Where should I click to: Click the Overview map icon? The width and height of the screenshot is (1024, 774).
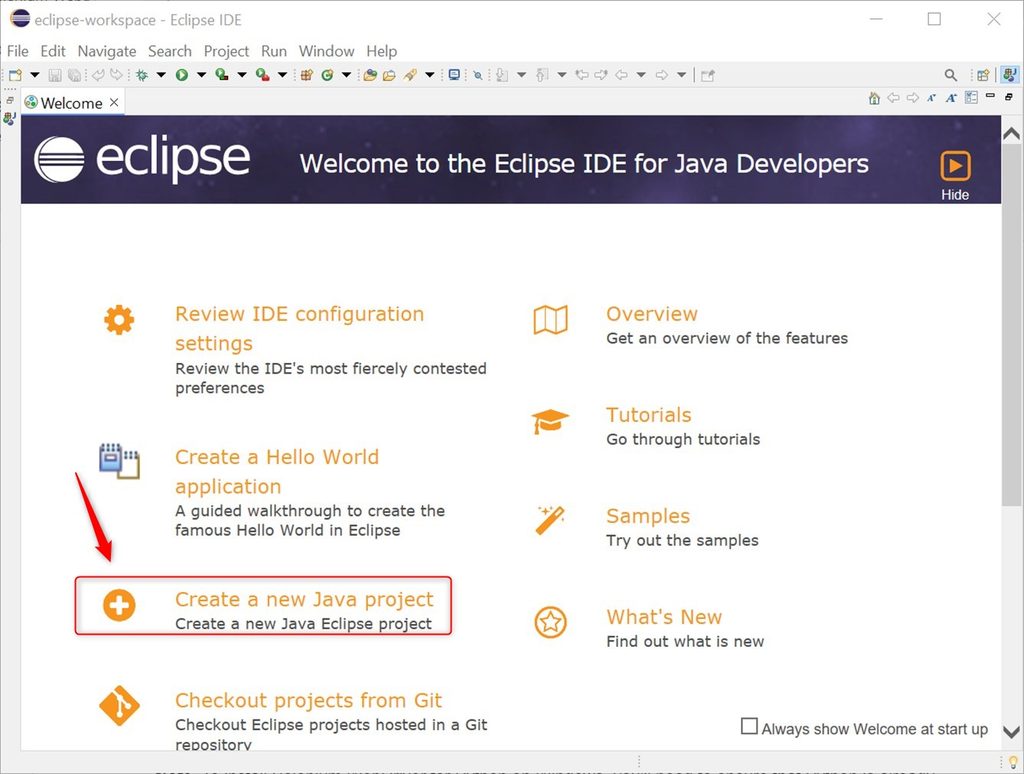(551, 320)
